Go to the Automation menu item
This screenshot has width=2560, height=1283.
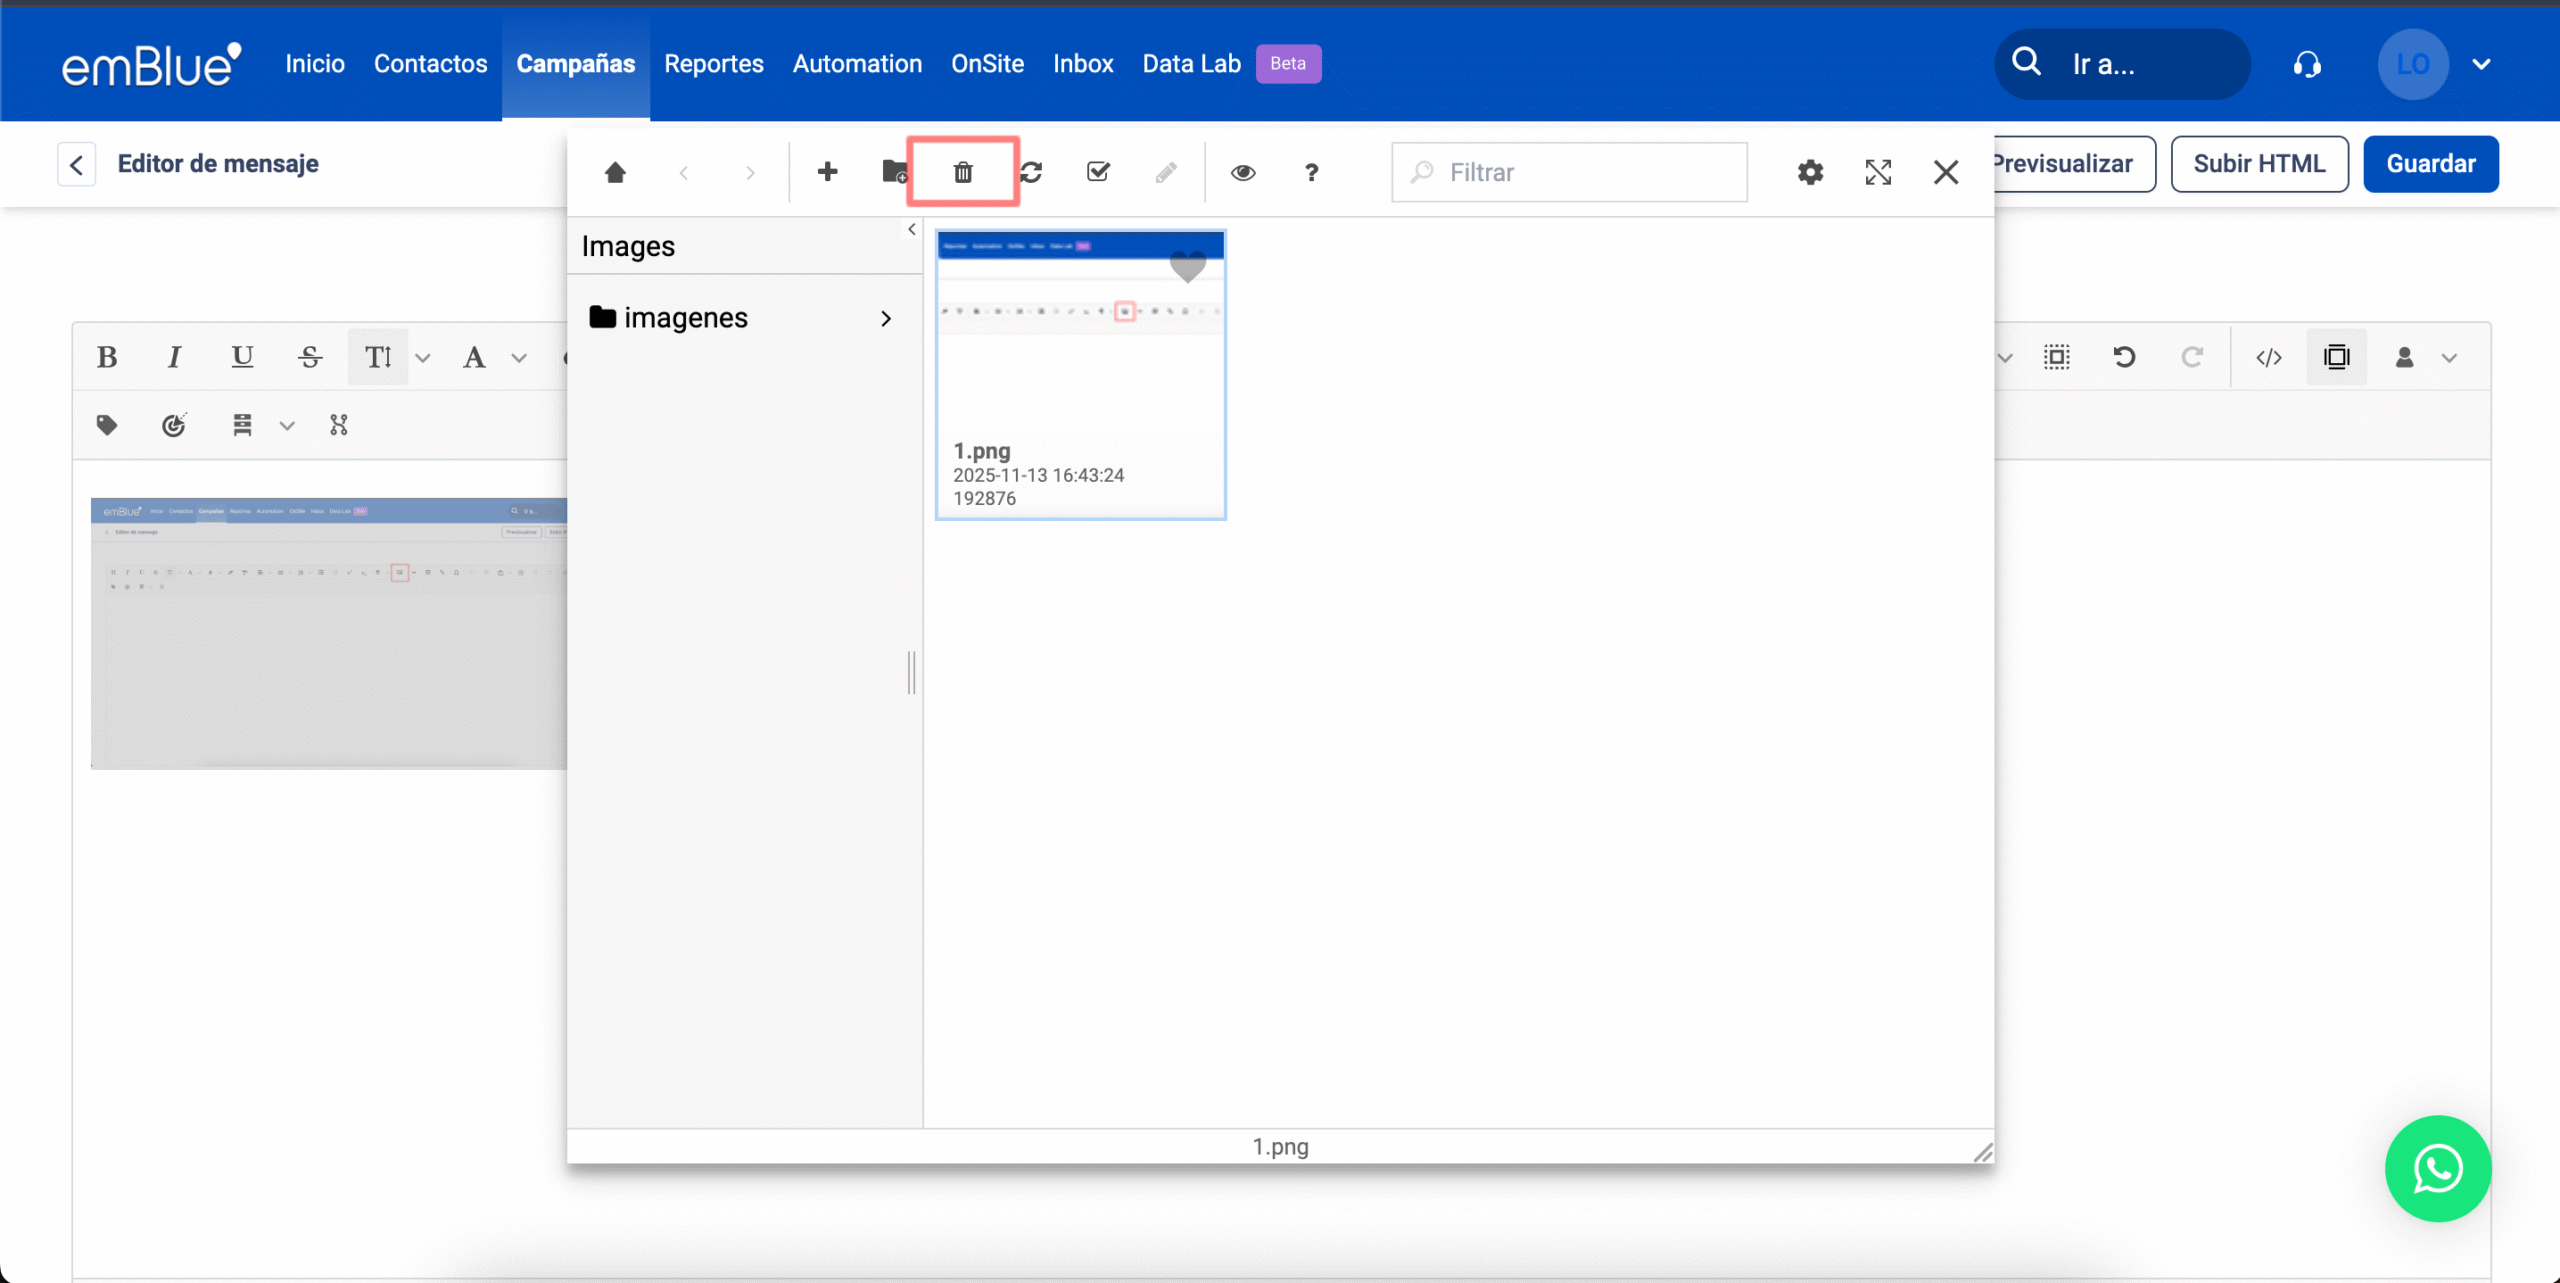[x=857, y=64]
